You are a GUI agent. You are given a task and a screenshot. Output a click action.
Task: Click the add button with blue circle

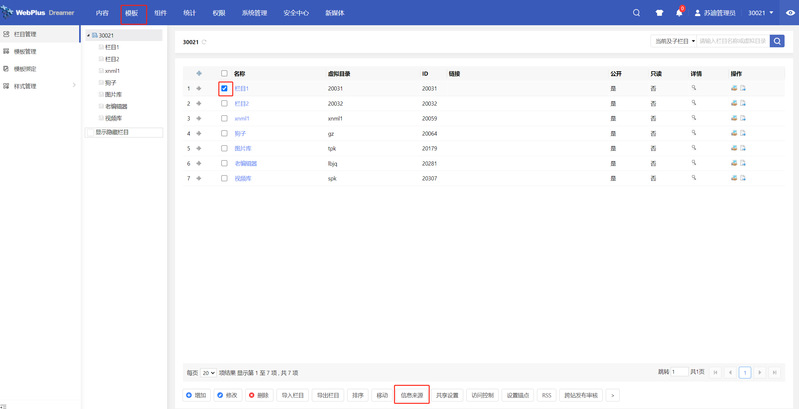tap(196, 395)
